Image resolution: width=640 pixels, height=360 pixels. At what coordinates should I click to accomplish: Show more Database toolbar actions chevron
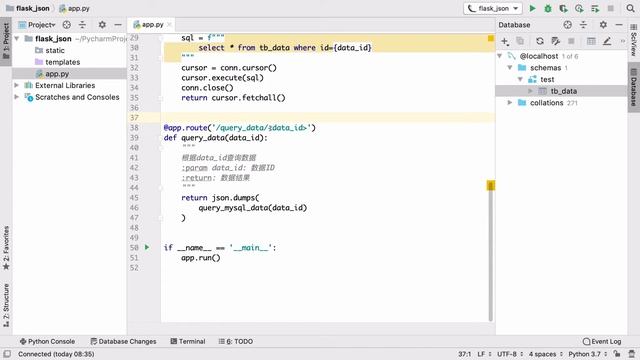[622, 41]
